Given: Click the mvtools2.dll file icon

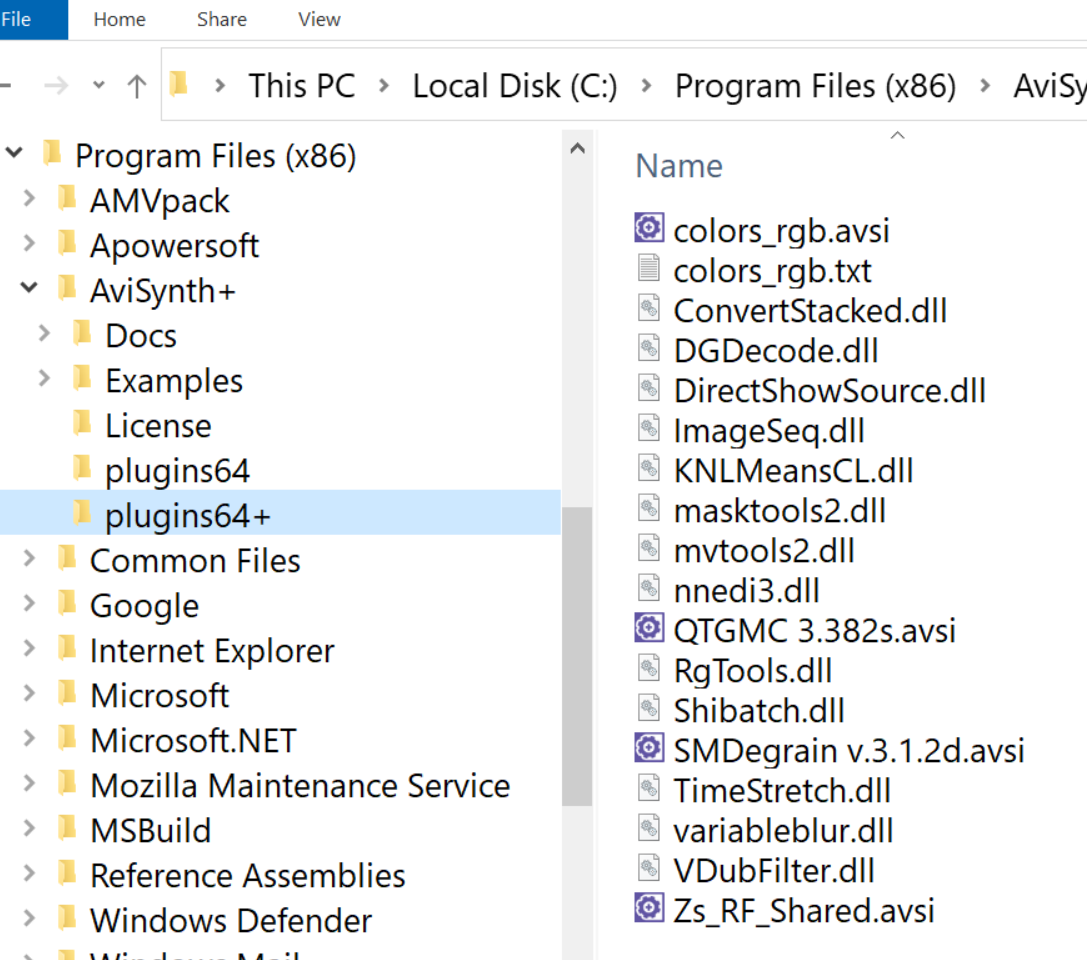Looking at the screenshot, I should pos(649,548).
